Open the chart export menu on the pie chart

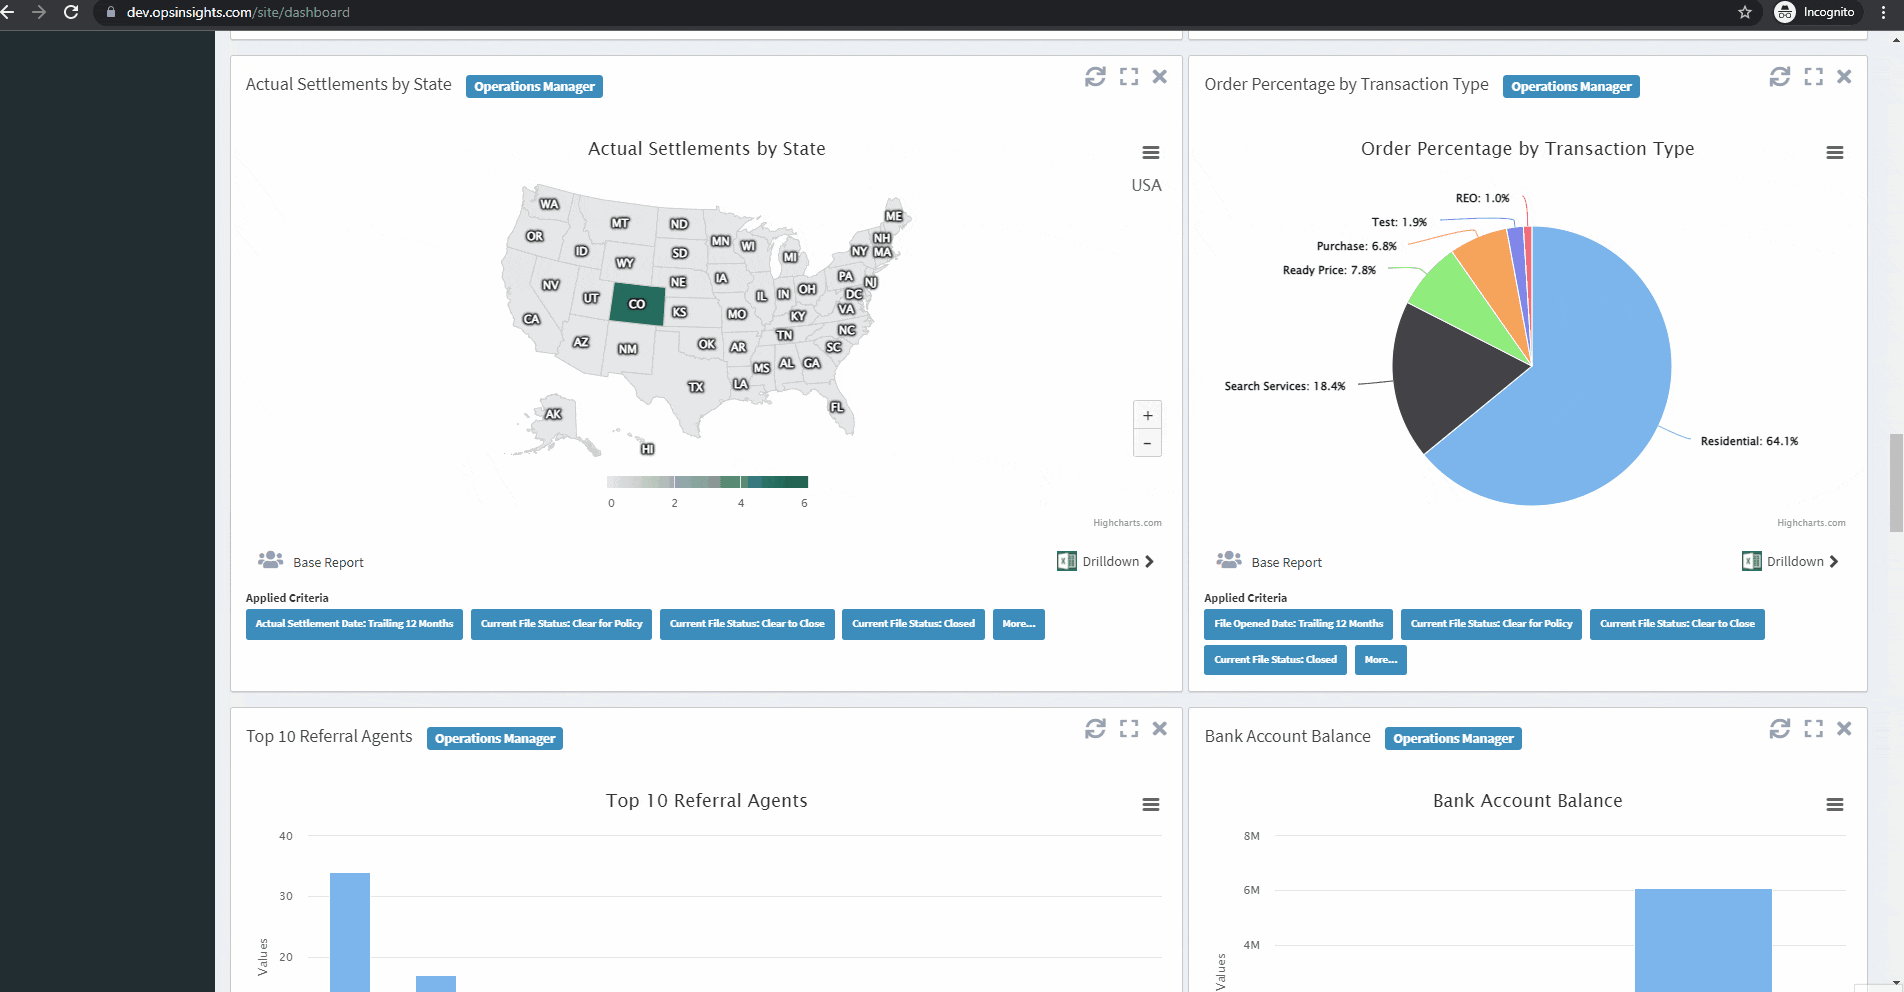click(1834, 152)
